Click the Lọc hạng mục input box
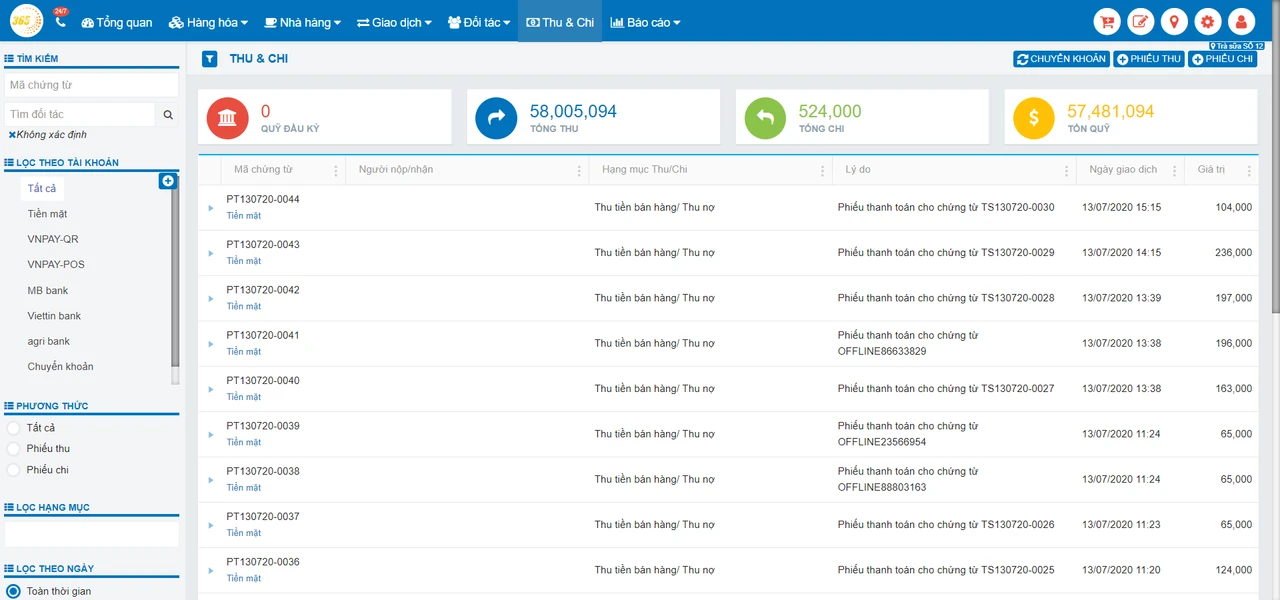Viewport: 1280px width, 600px height. pos(91,534)
